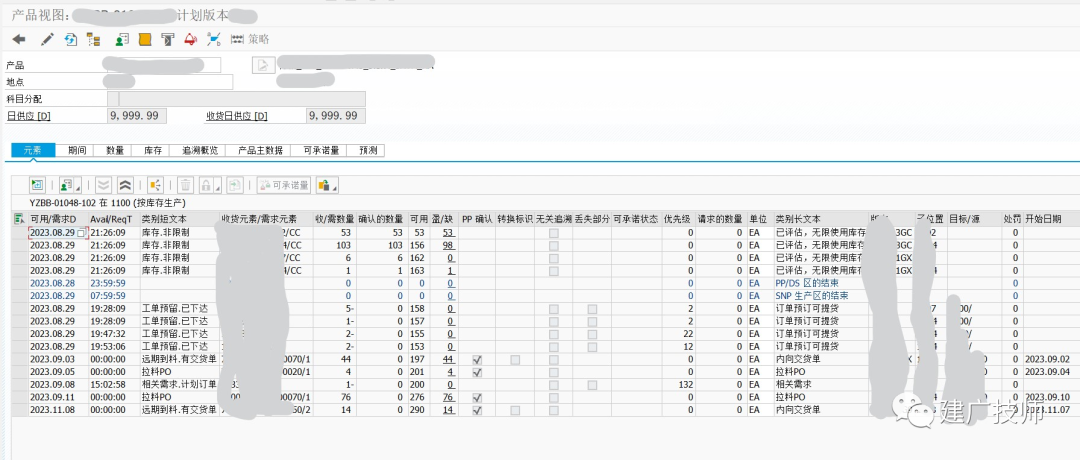Image resolution: width=1080 pixels, height=460 pixels.
Task: Click the refresh document icon
Action: [71, 40]
